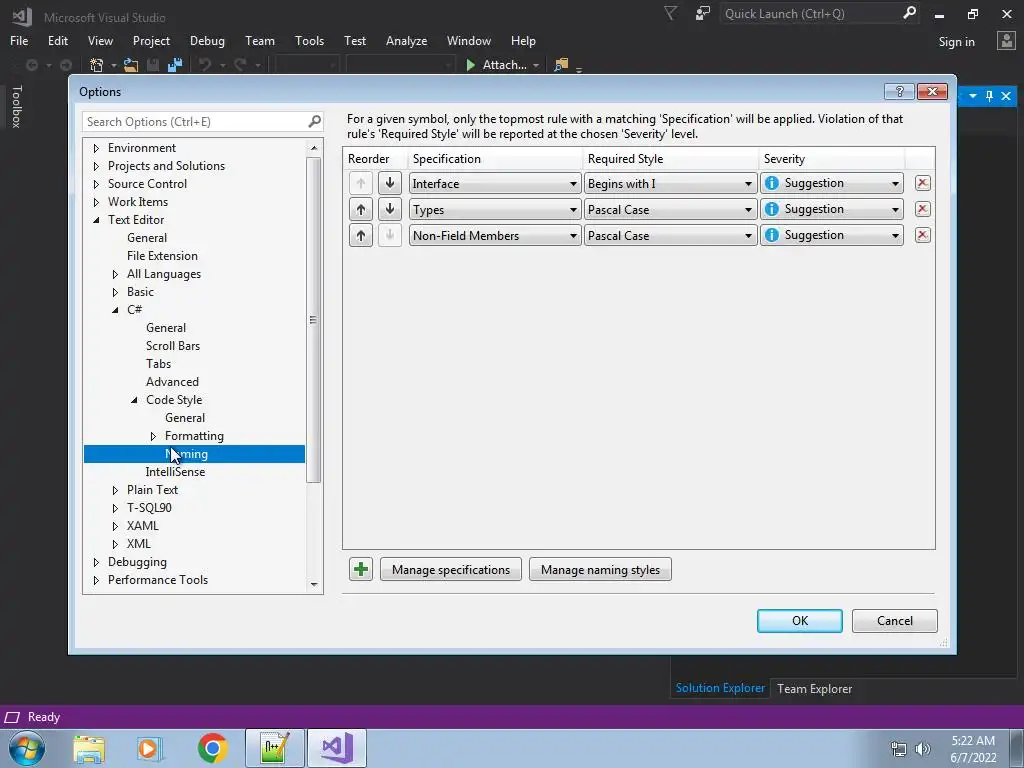Viewport: 1024px width, 768px height.
Task: Expand the Debugging tree node
Action: coord(96,562)
